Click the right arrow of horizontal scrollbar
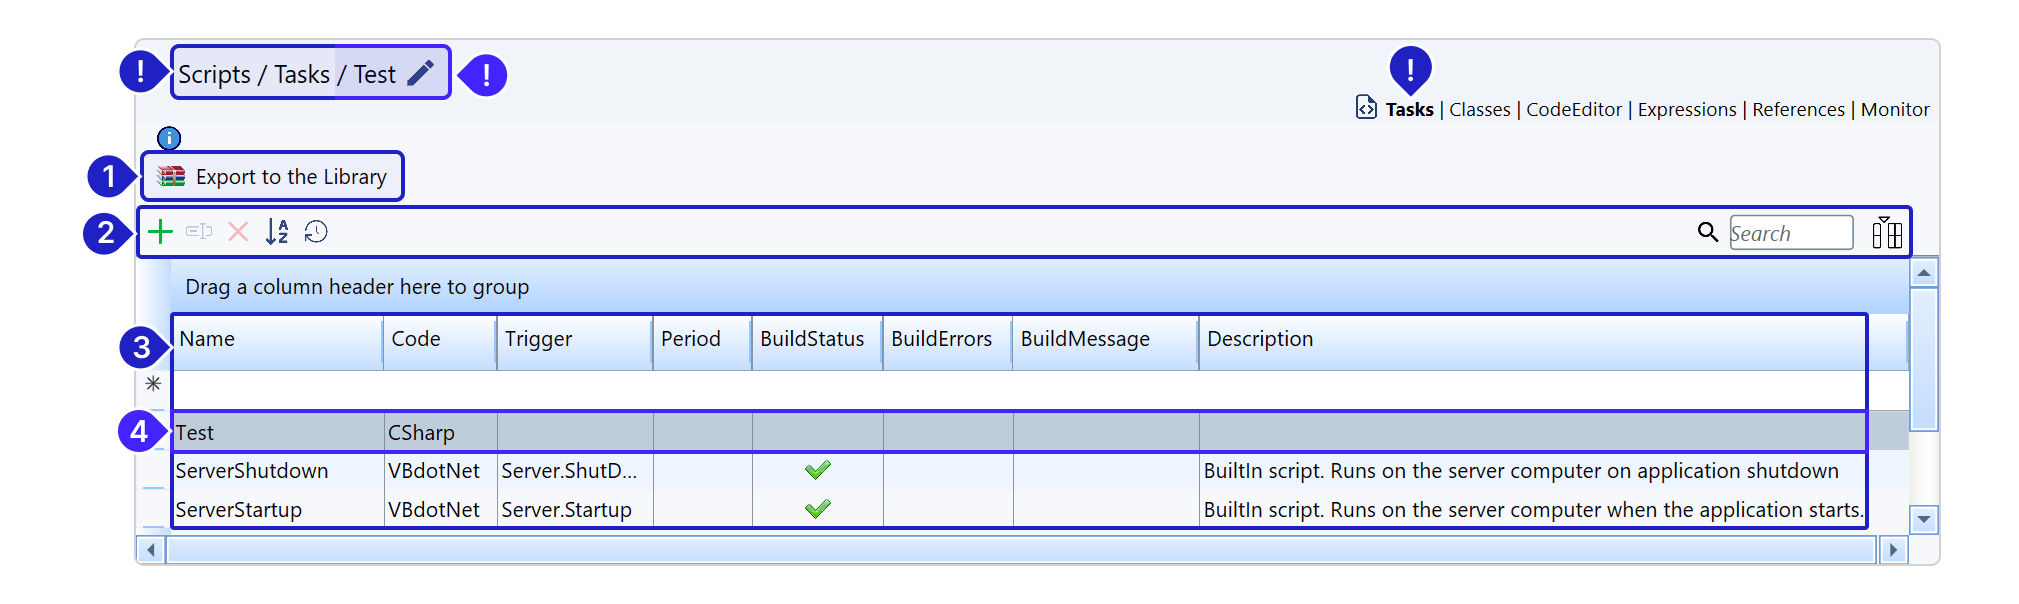The height and width of the screenshot is (604, 2019). coord(1892,550)
